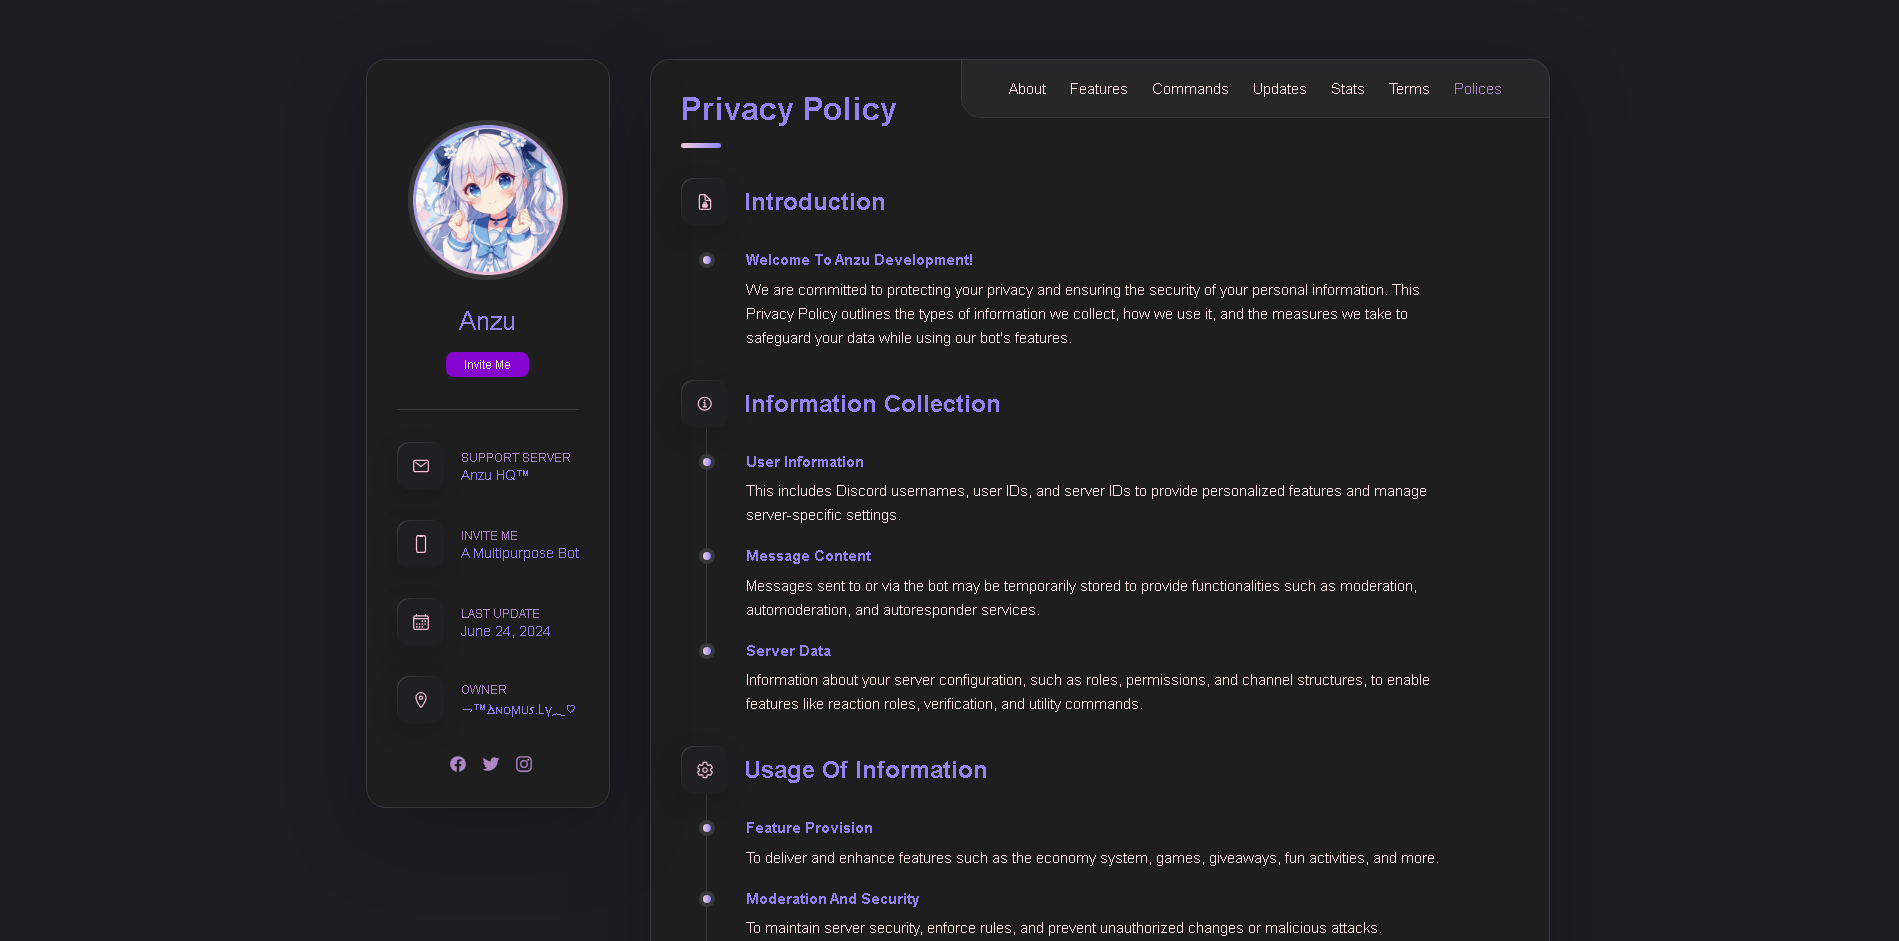Click the mobile phone icon beside Invite Me
The height and width of the screenshot is (941, 1899).
pos(420,543)
